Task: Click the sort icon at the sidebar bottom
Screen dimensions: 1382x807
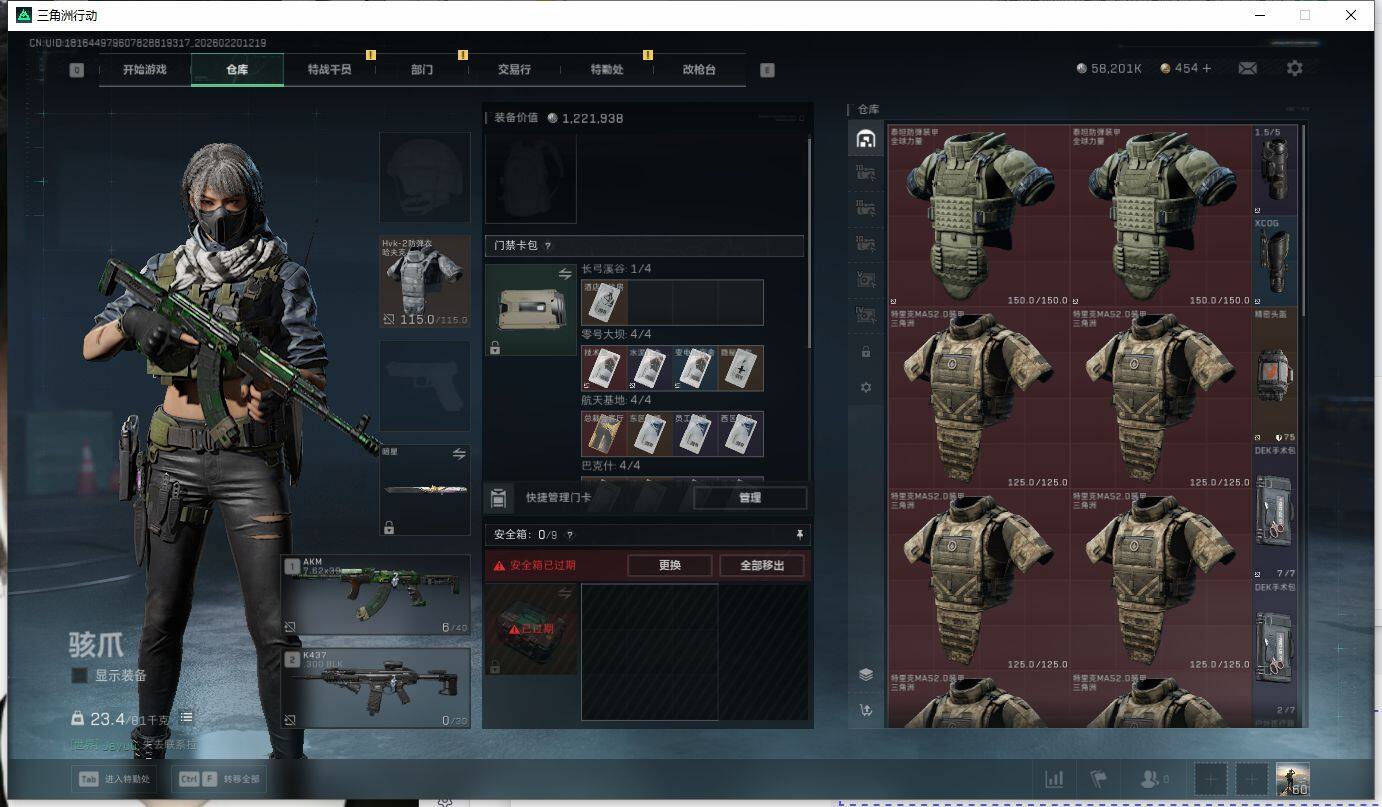Action: (x=865, y=710)
